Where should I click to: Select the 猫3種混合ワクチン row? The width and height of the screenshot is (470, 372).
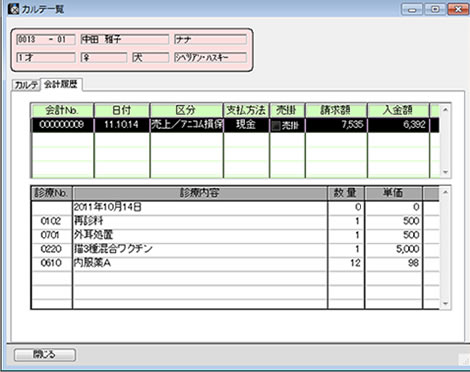tap(235, 249)
